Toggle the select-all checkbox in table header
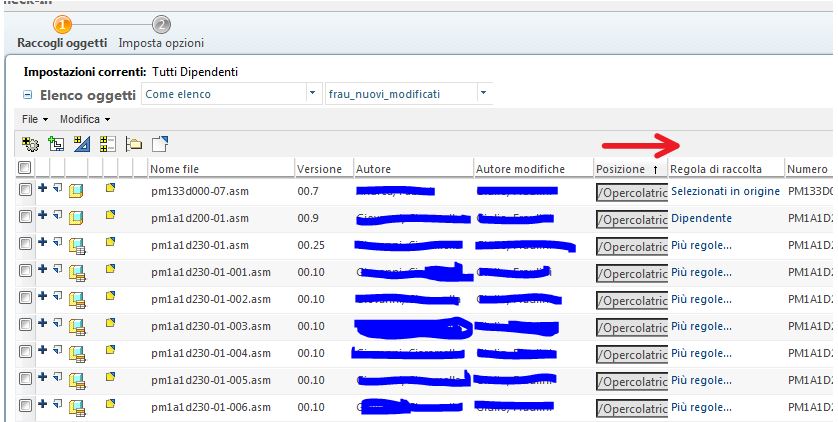 25,168
